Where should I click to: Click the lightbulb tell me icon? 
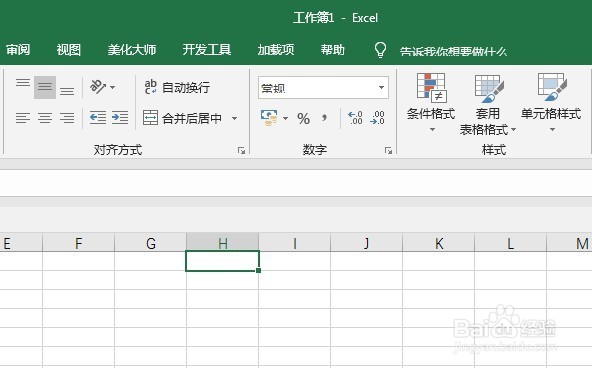(x=380, y=50)
